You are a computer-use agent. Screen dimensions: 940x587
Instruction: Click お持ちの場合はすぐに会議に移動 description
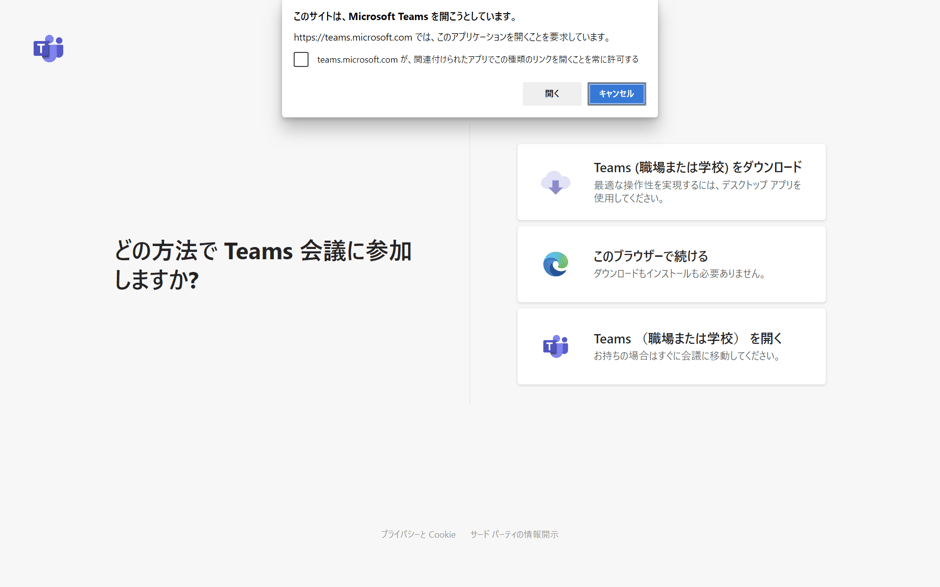click(x=687, y=356)
